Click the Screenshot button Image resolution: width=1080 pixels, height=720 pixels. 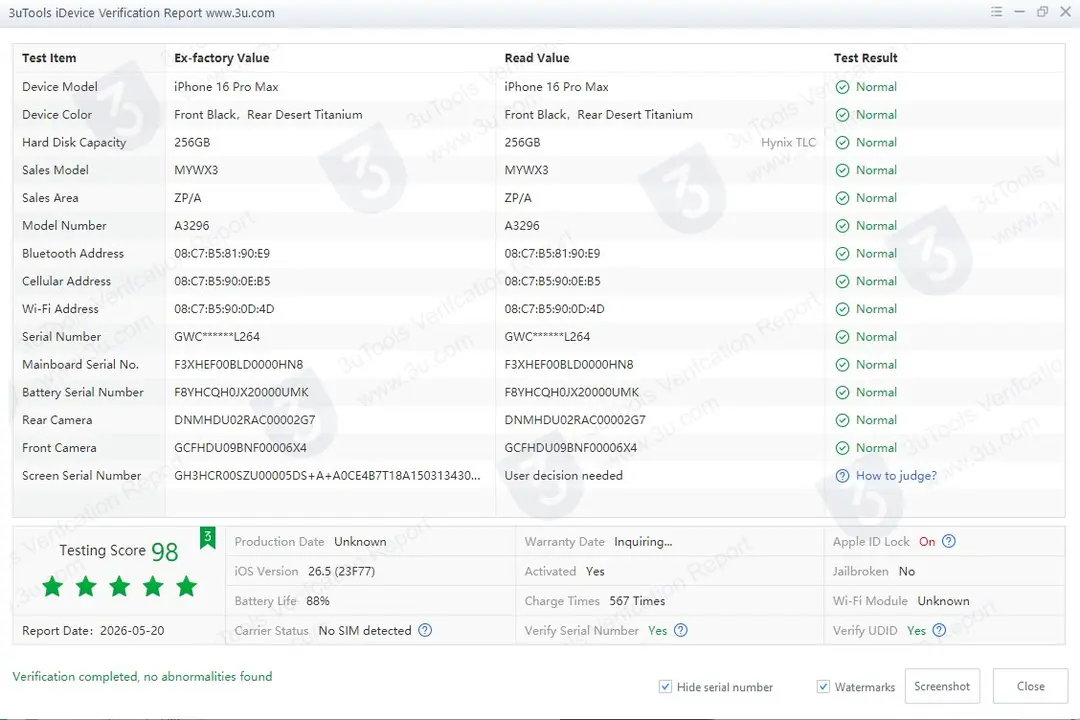coord(942,686)
